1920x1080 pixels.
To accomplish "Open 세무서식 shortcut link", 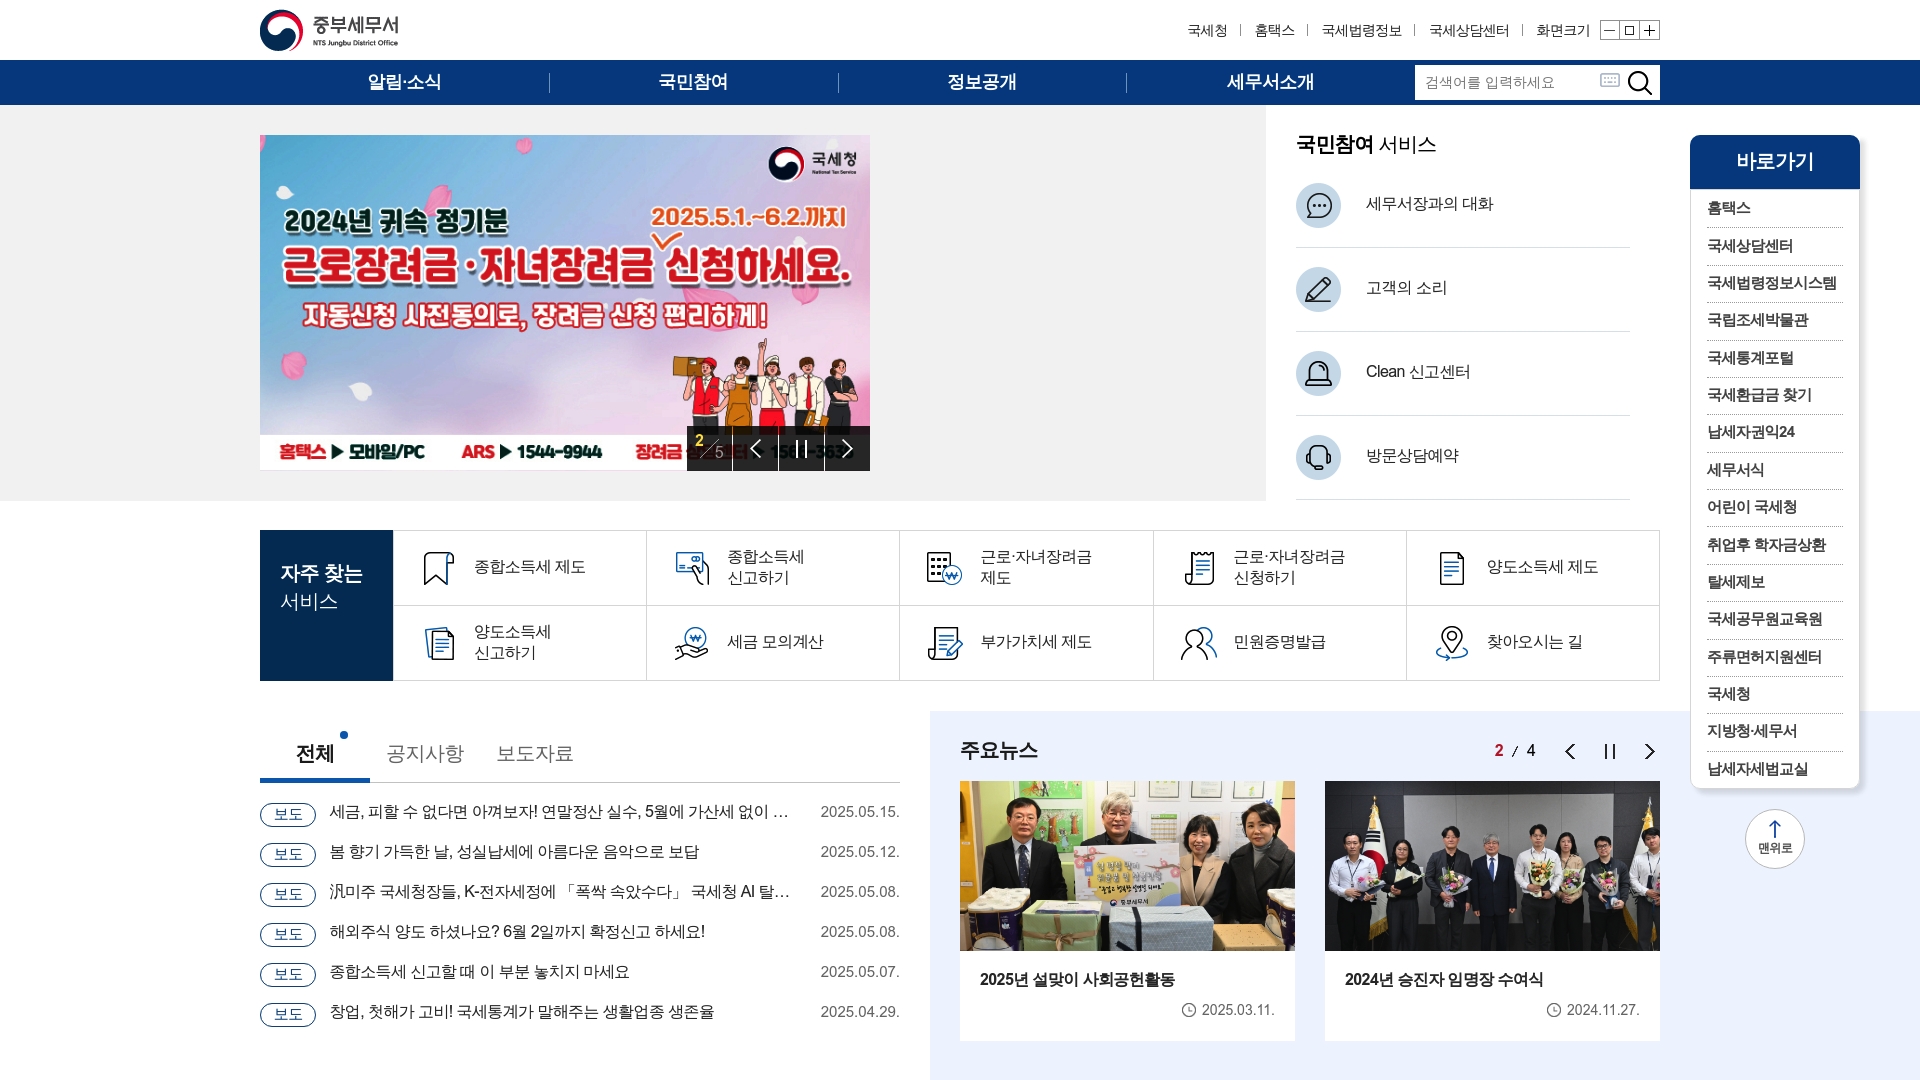I will pos(1735,470).
